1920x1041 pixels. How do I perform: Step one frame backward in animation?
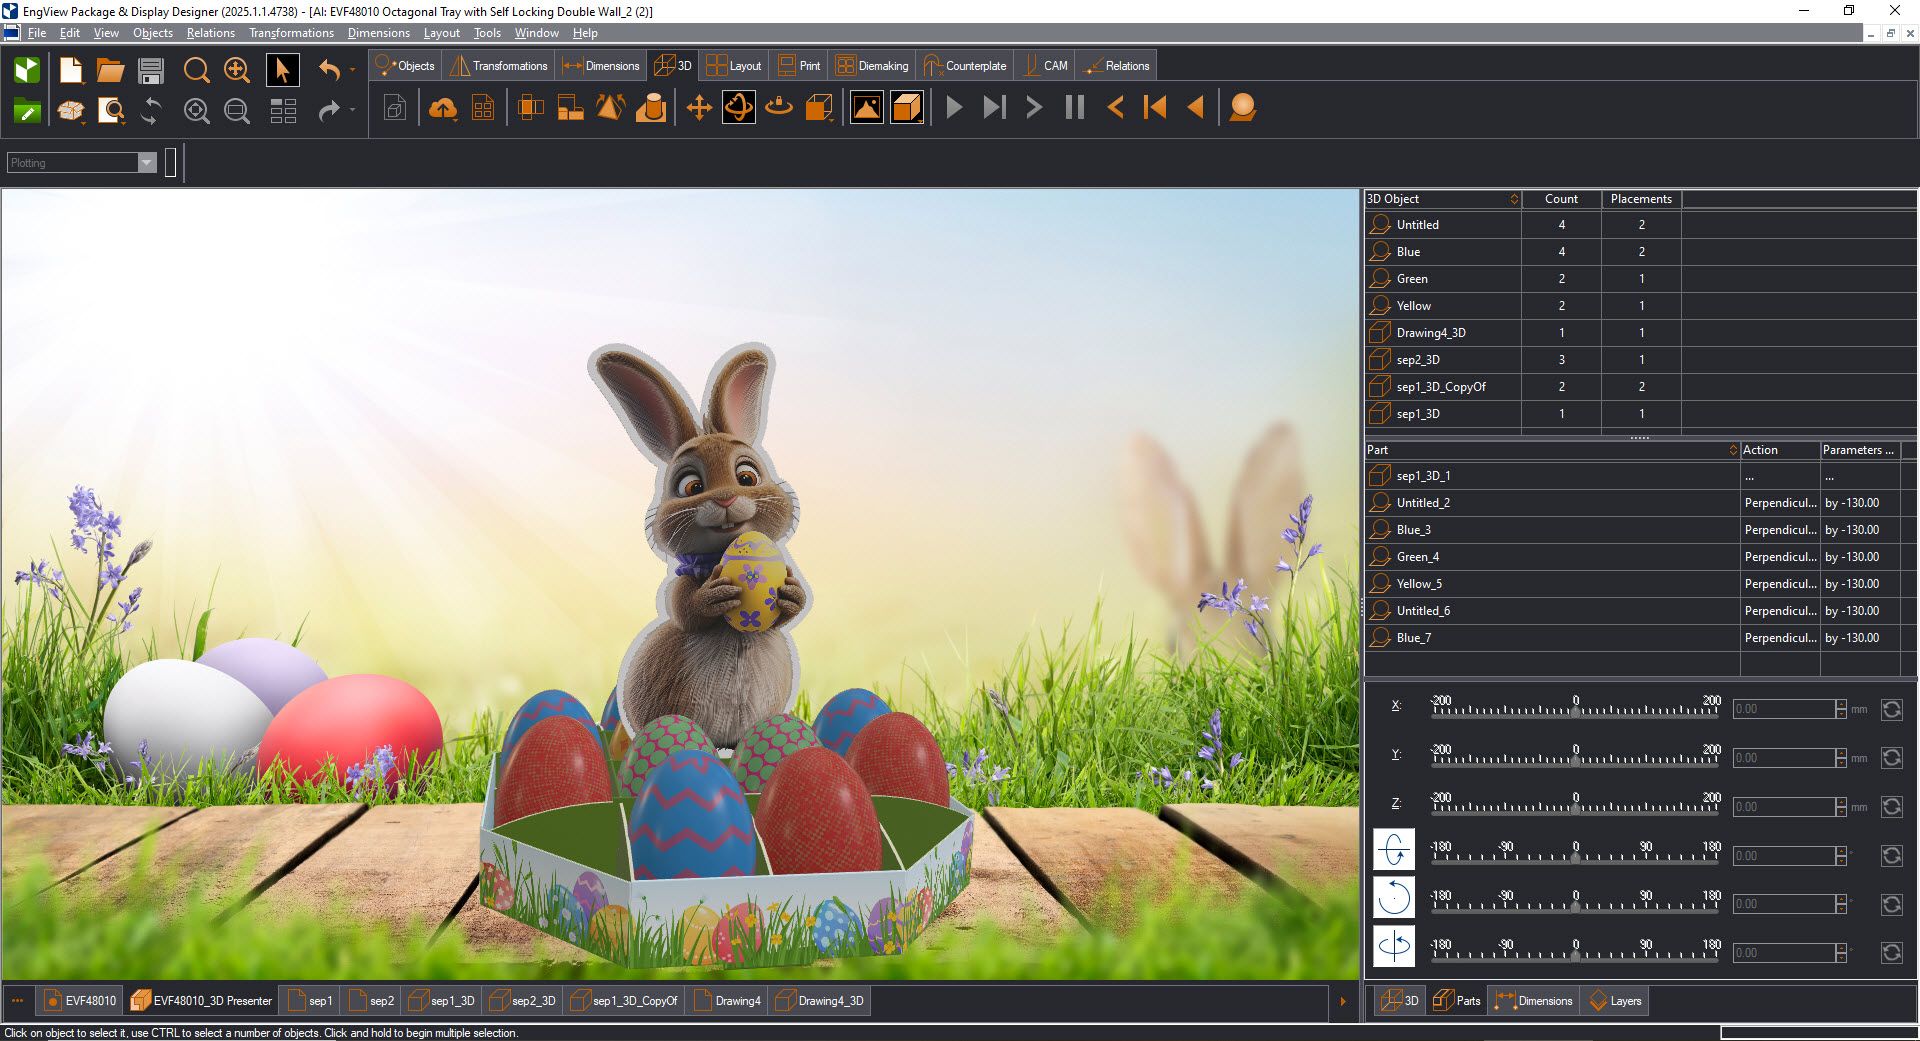click(x=1116, y=108)
